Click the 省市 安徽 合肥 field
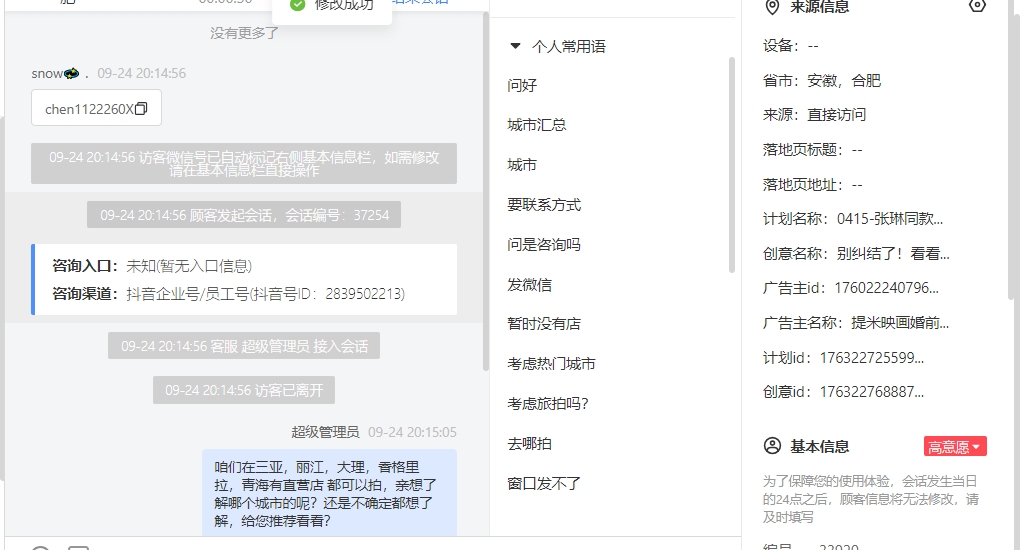1020x550 pixels. coord(822,81)
